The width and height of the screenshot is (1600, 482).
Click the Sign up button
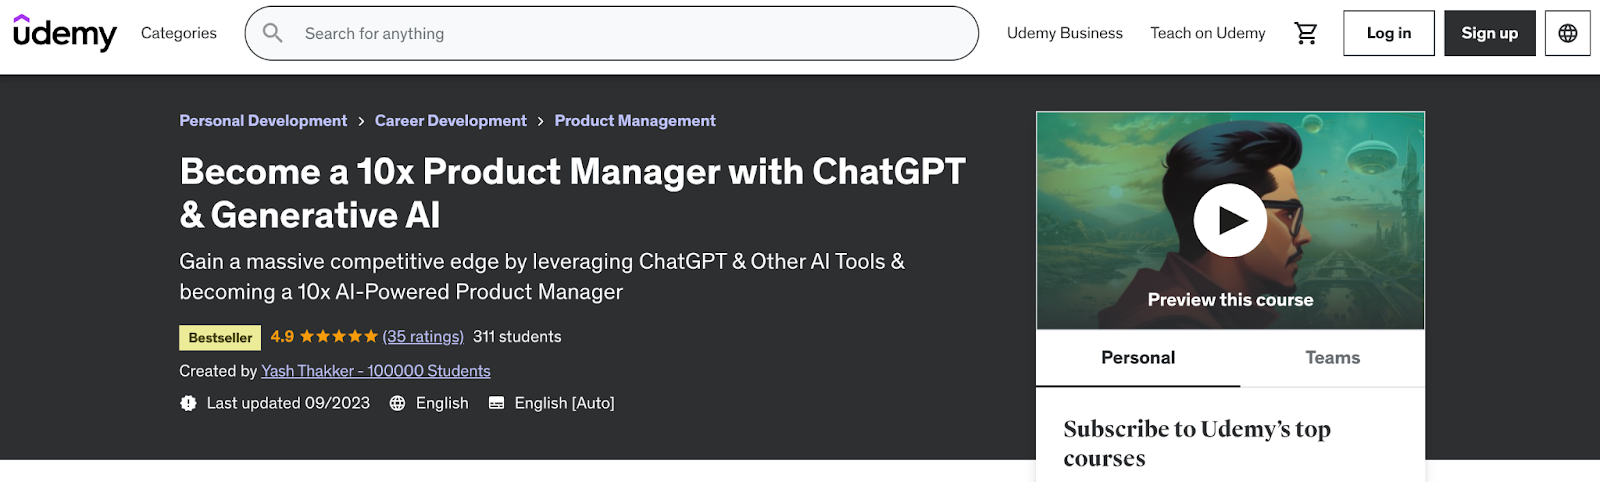tap(1489, 33)
